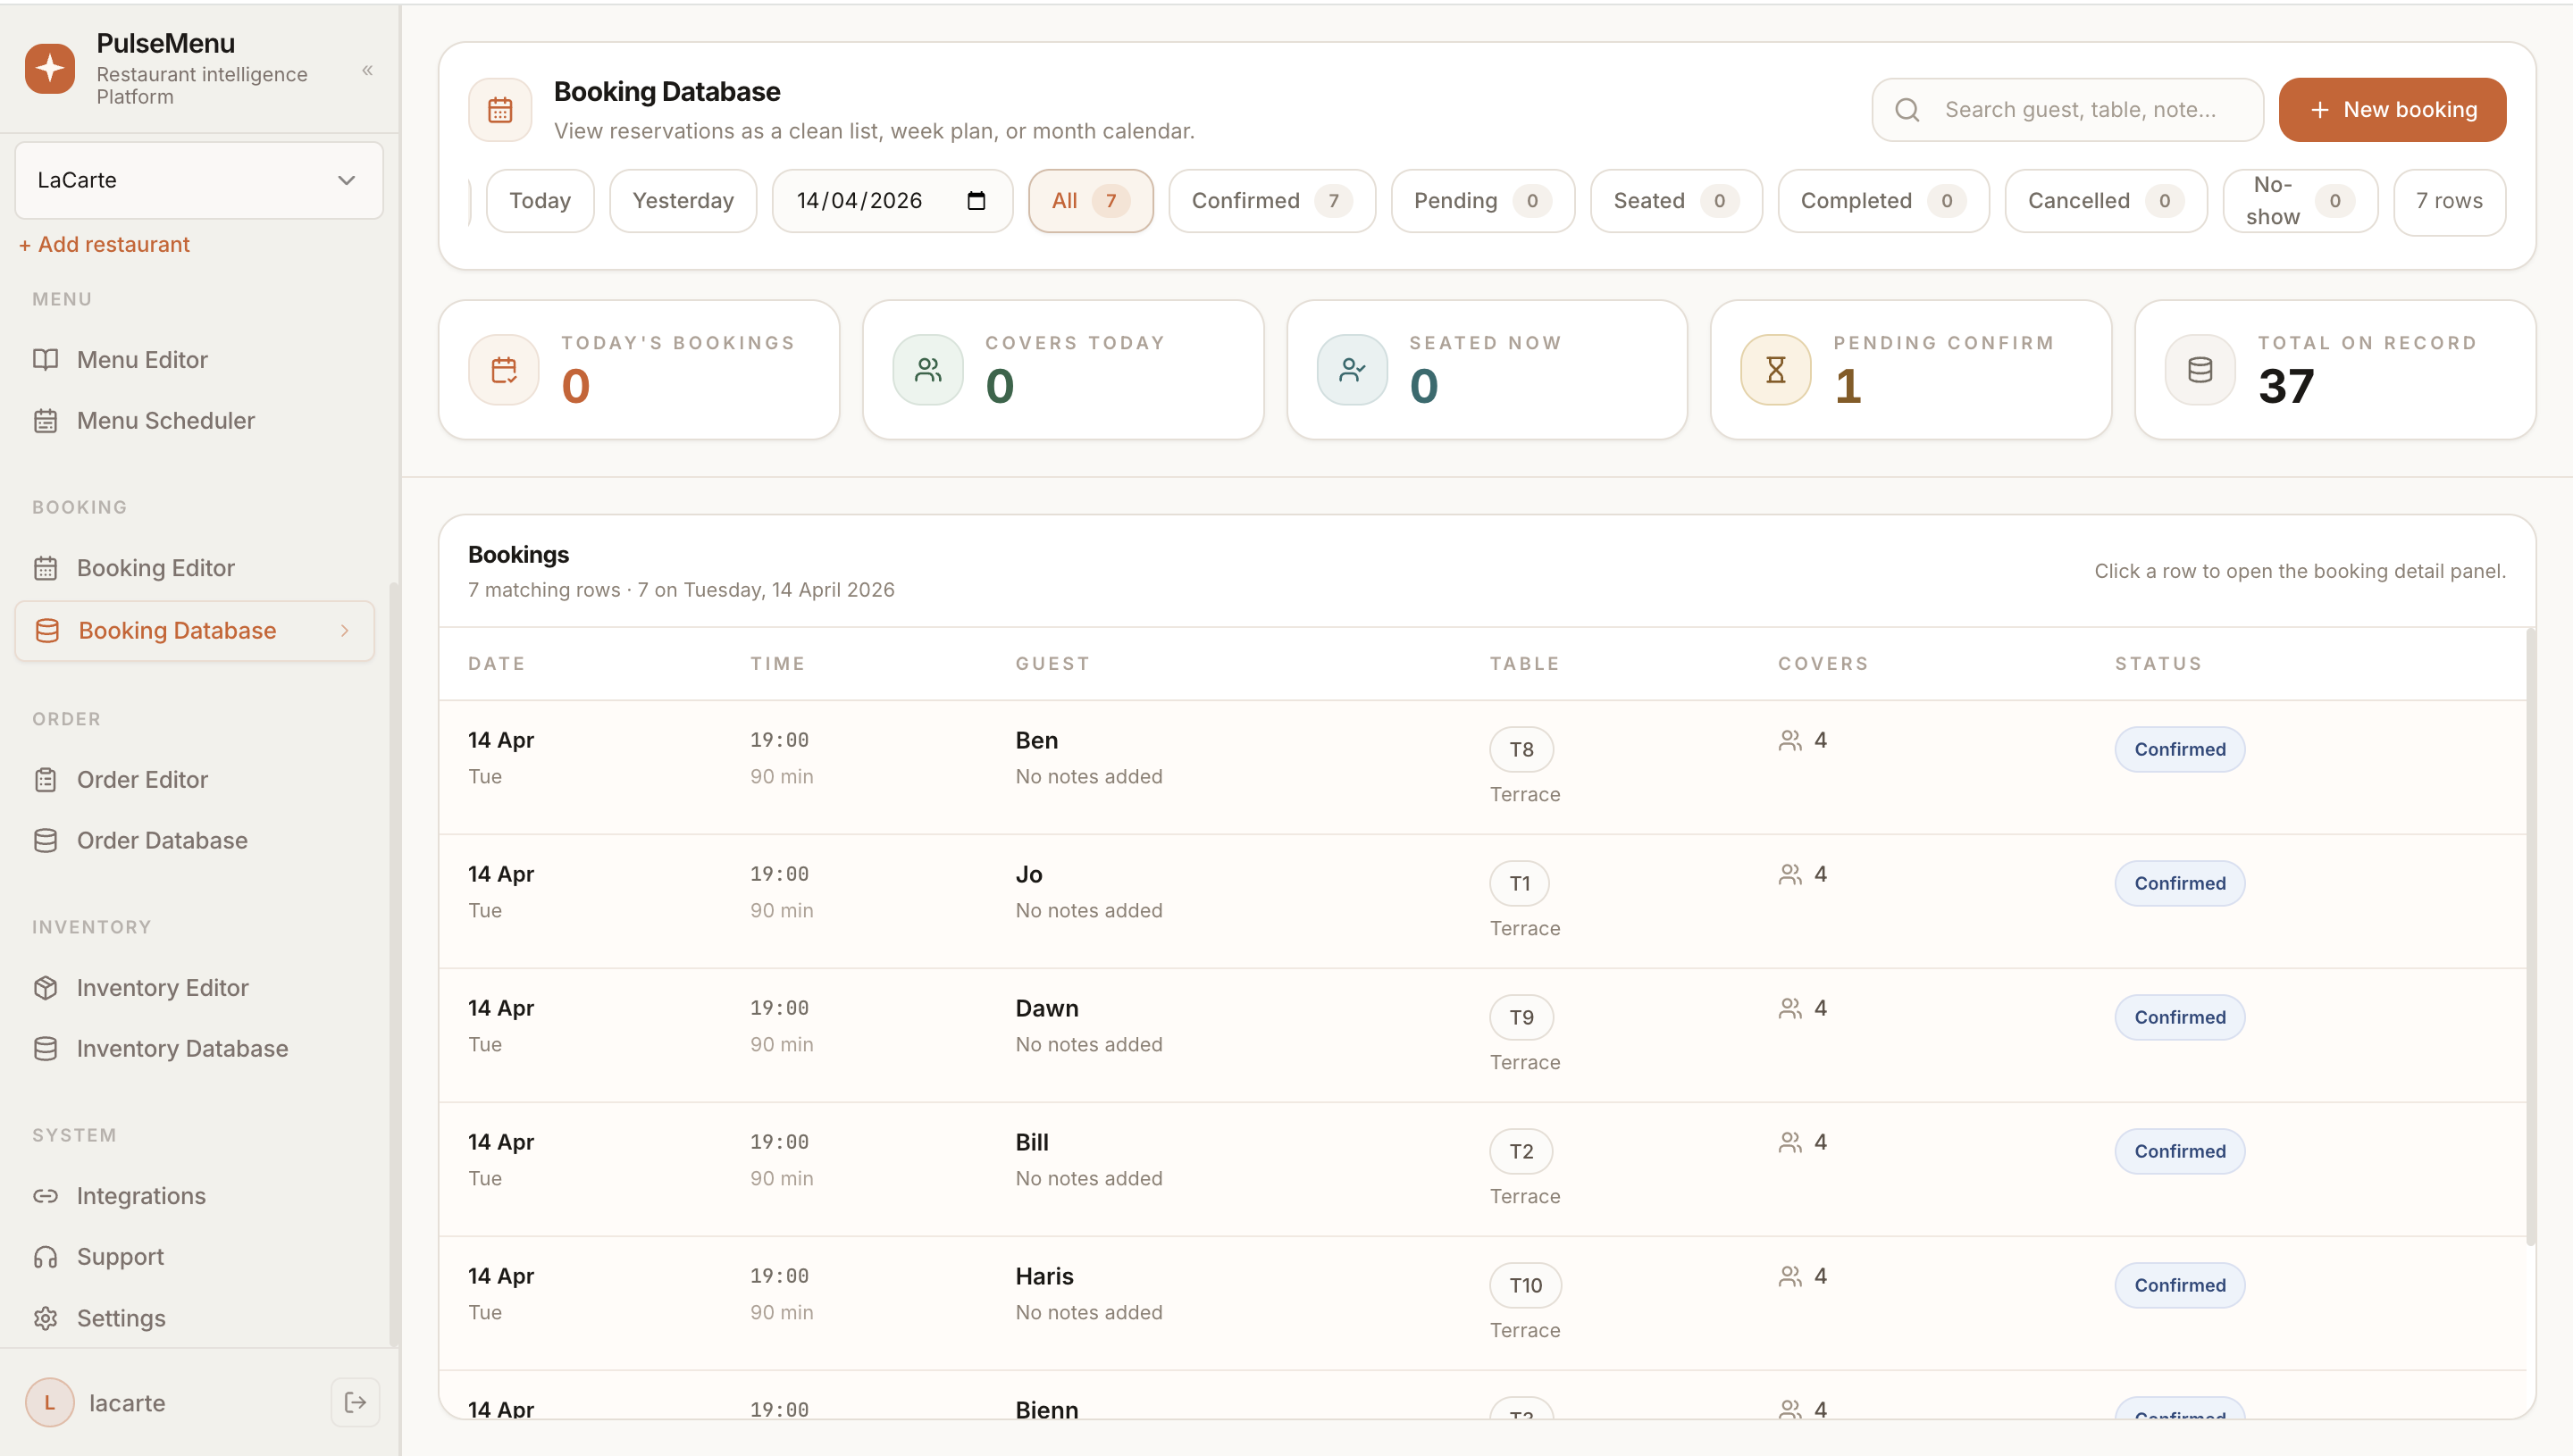Click the 7 rows indicator
Image resolution: width=2573 pixels, height=1456 pixels.
[2449, 201]
